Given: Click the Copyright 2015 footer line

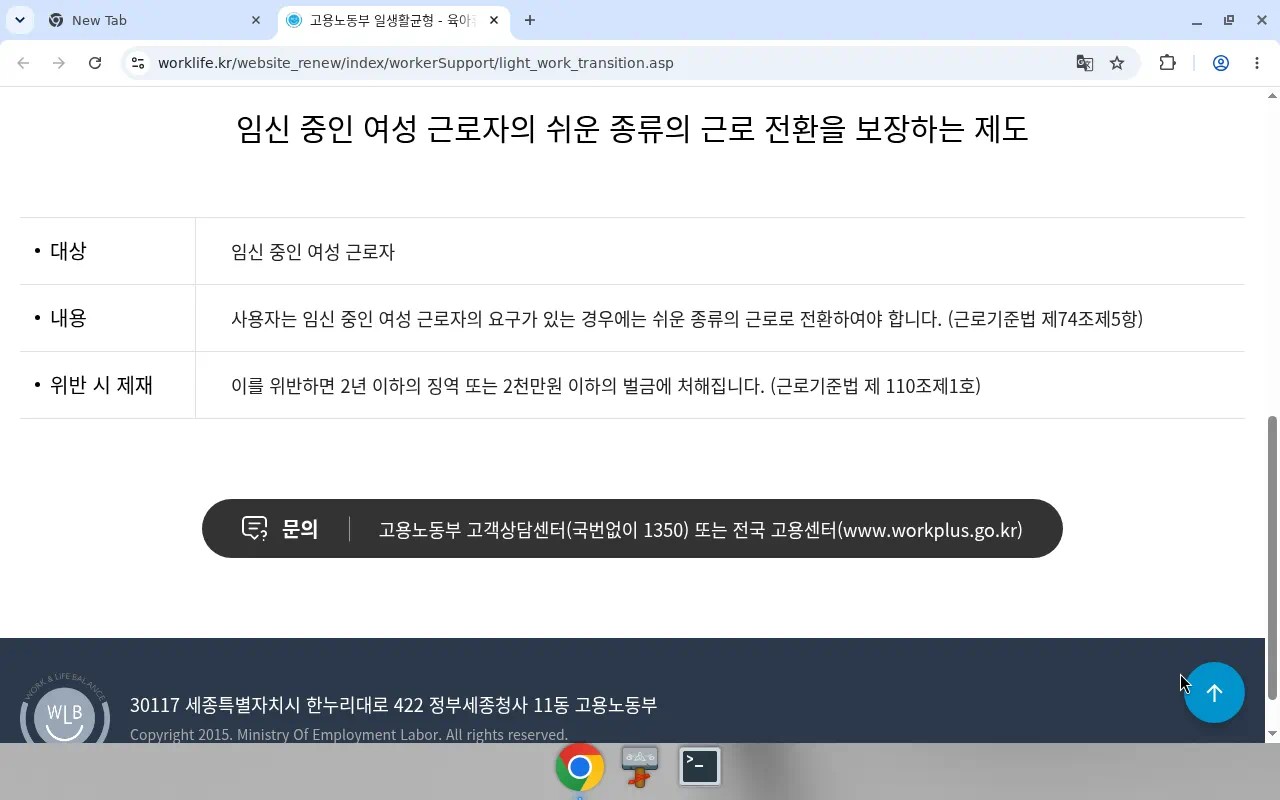Looking at the screenshot, I should tap(349, 735).
